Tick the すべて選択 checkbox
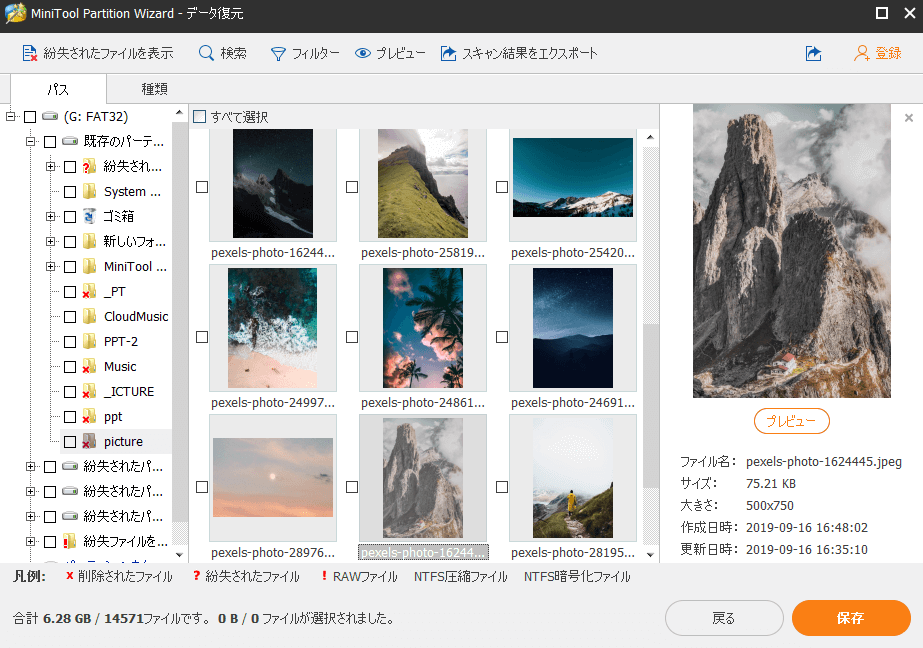Screen dimensions: 923x648 tap(200, 117)
